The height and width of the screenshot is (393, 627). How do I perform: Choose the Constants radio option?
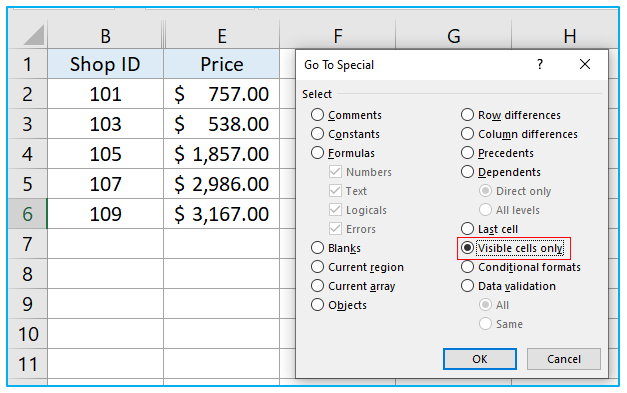[317, 134]
